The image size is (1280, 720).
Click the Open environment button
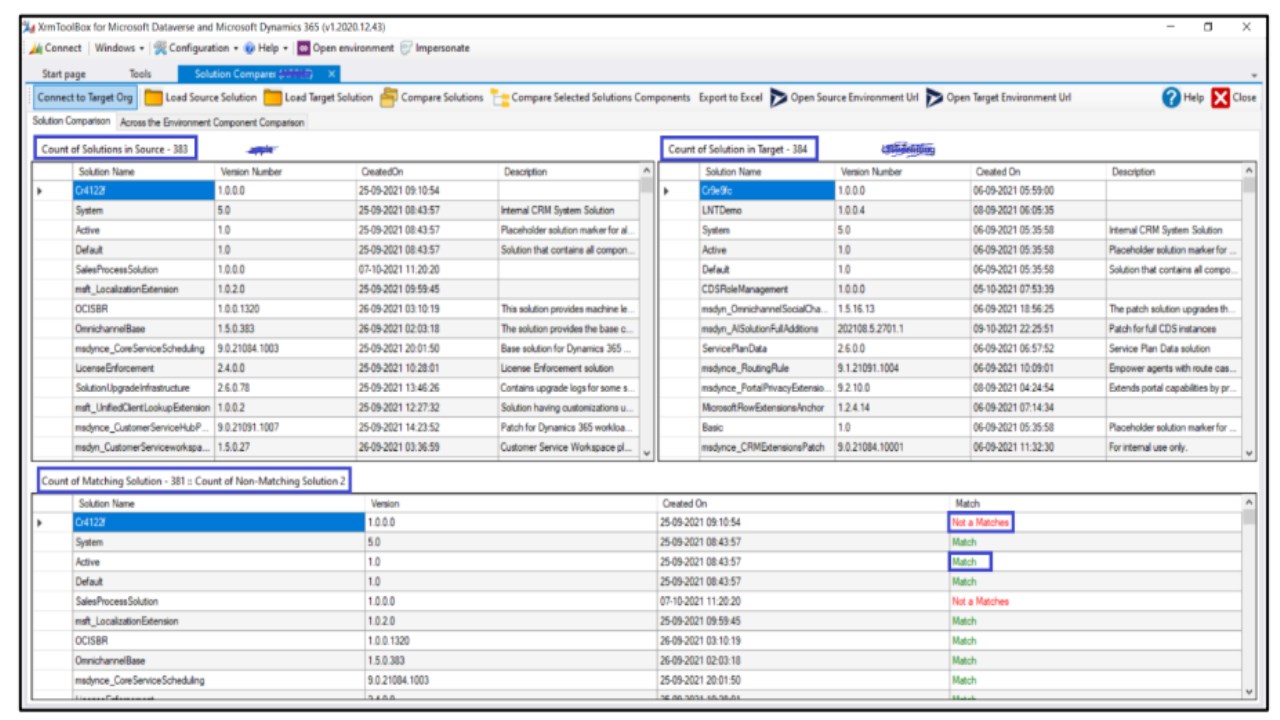coord(345,48)
